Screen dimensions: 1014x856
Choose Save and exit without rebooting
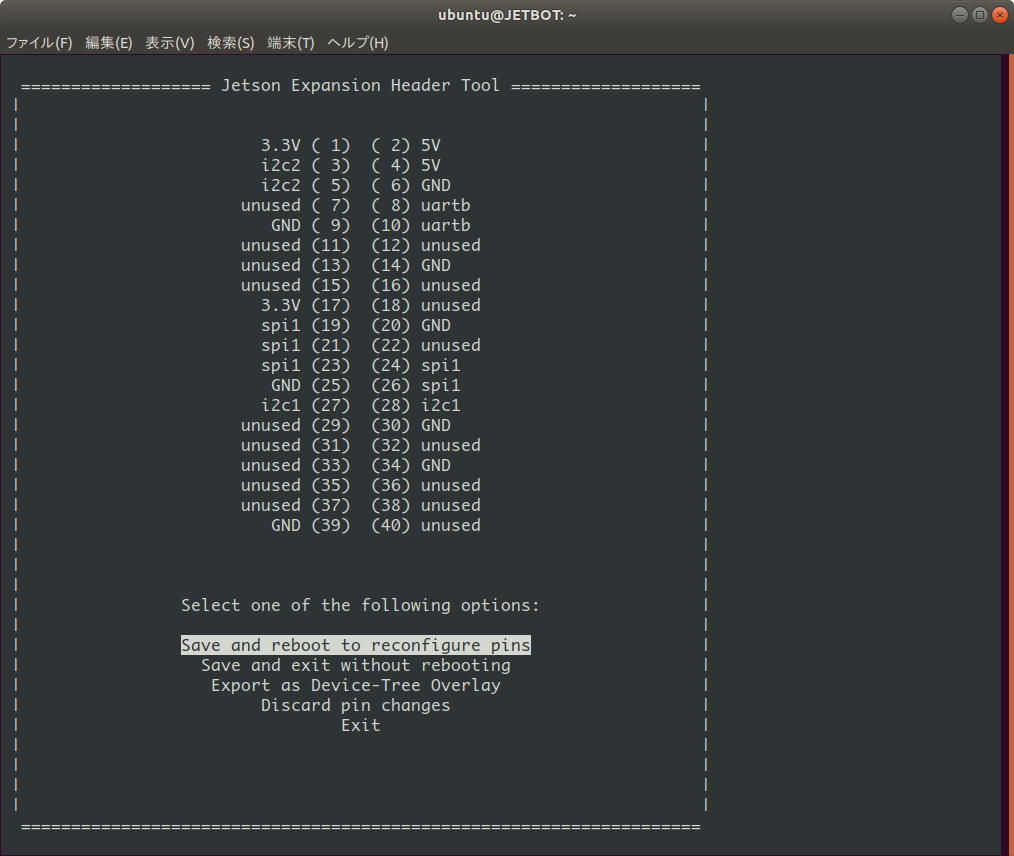tap(356, 665)
